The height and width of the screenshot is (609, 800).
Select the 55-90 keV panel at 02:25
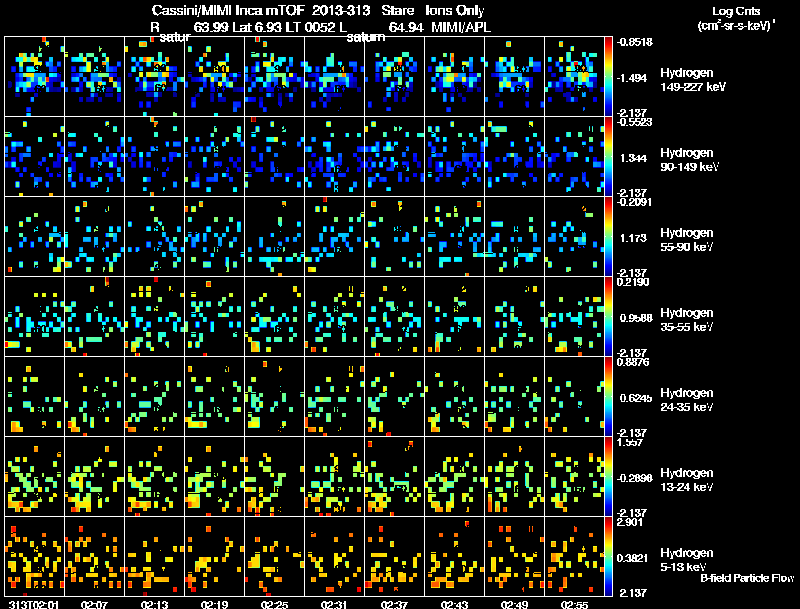274,237
